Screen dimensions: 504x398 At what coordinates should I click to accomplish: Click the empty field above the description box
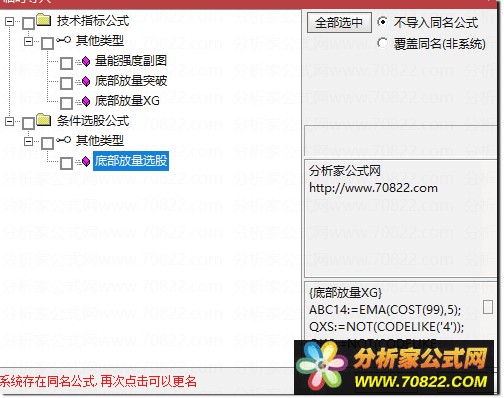[400, 141]
